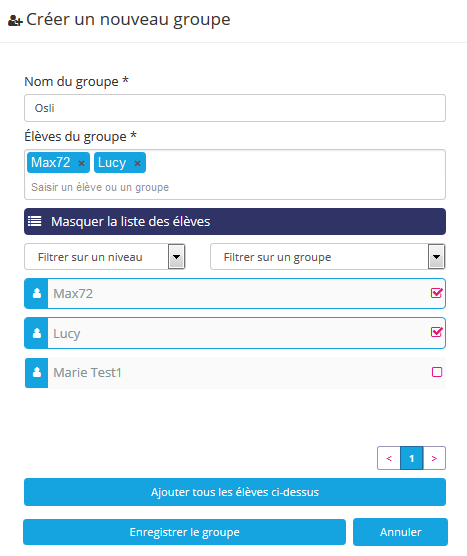
Task: Check the Marie Test1 checkbox
Action: point(437,372)
